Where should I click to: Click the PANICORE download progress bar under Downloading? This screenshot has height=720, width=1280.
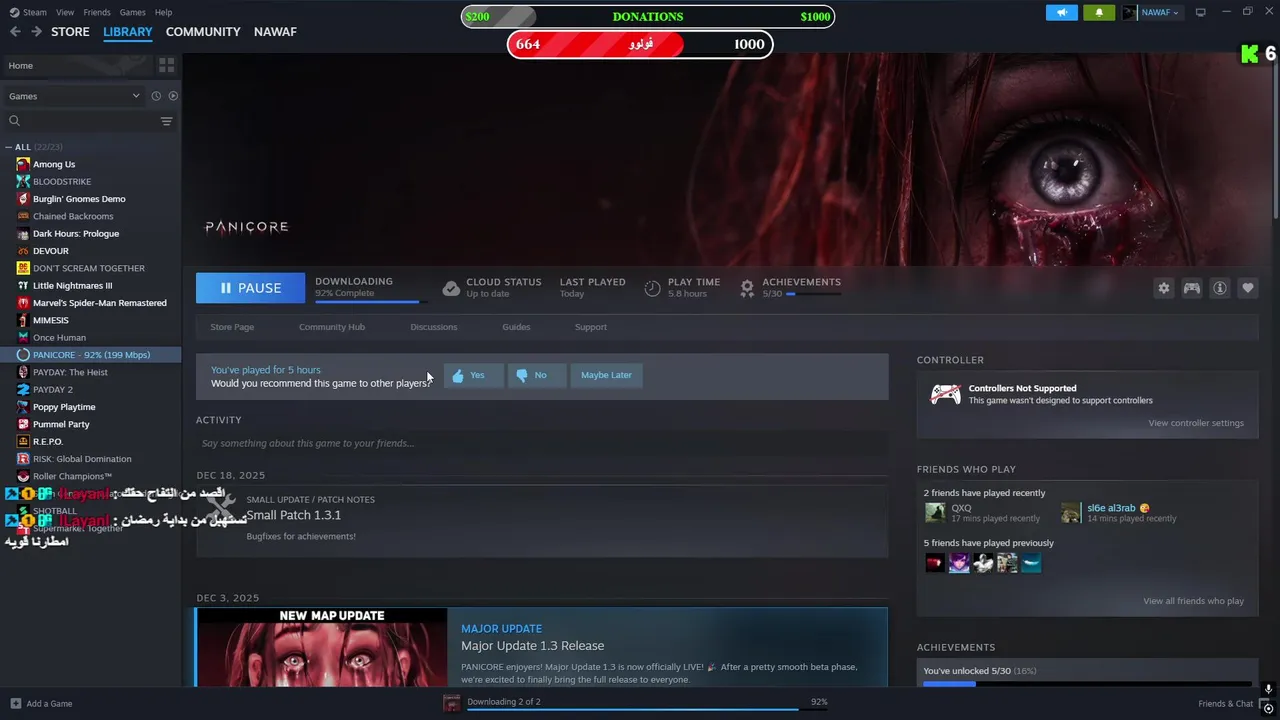[371, 301]
